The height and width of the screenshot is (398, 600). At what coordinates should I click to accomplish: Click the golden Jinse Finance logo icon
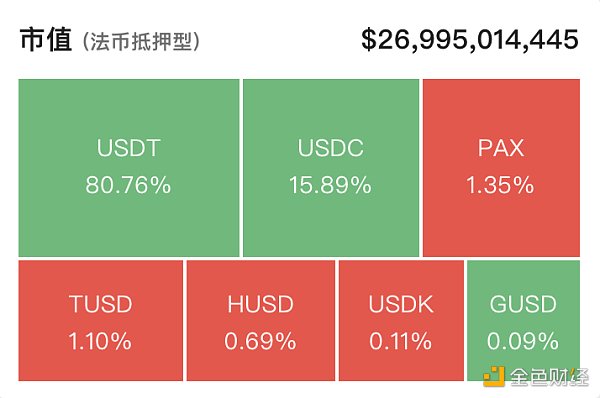coord(494,377)
